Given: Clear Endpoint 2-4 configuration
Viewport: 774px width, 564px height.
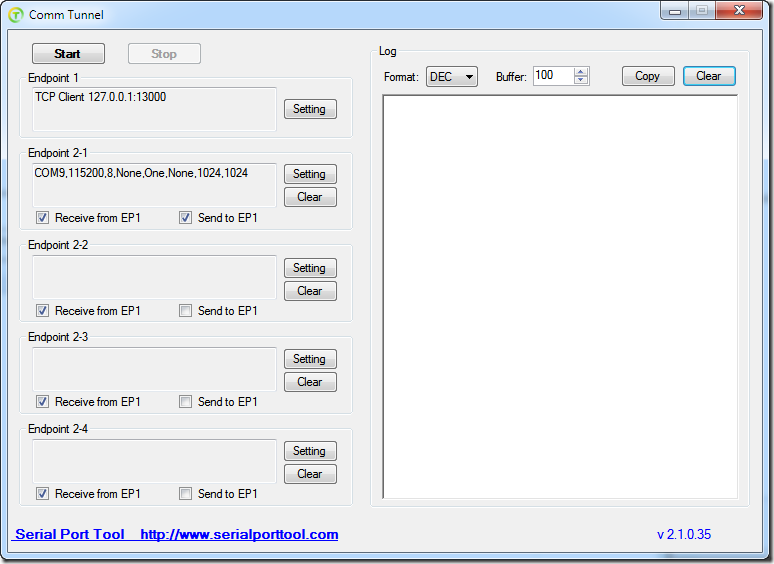Looking at the screenshot, I should point(310,474).
